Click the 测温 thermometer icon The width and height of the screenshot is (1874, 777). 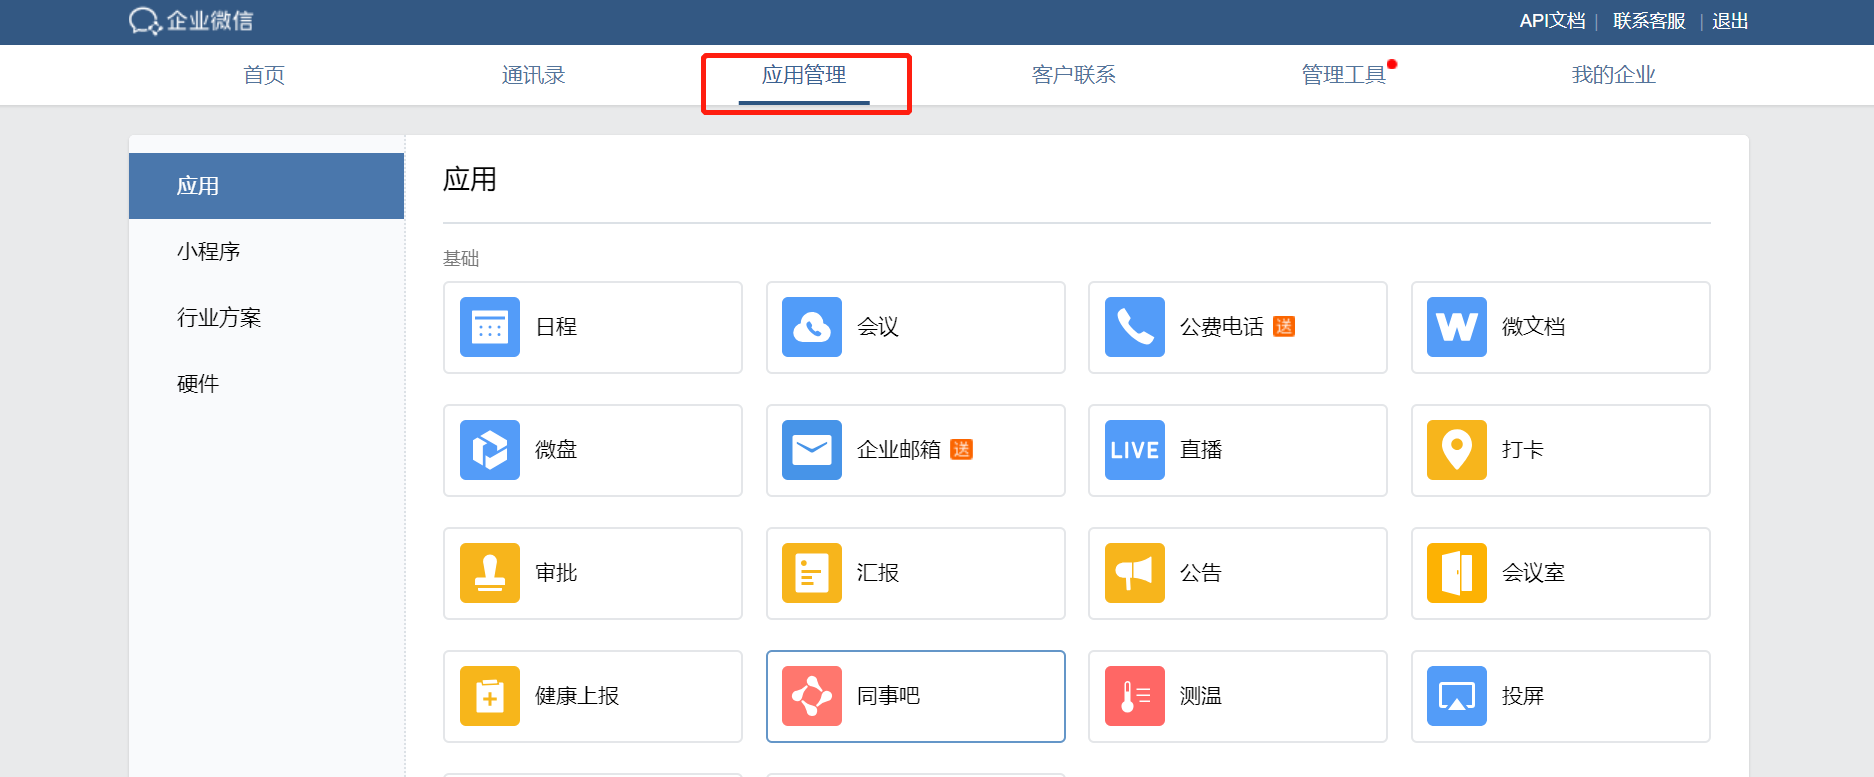click(1135, 696)
